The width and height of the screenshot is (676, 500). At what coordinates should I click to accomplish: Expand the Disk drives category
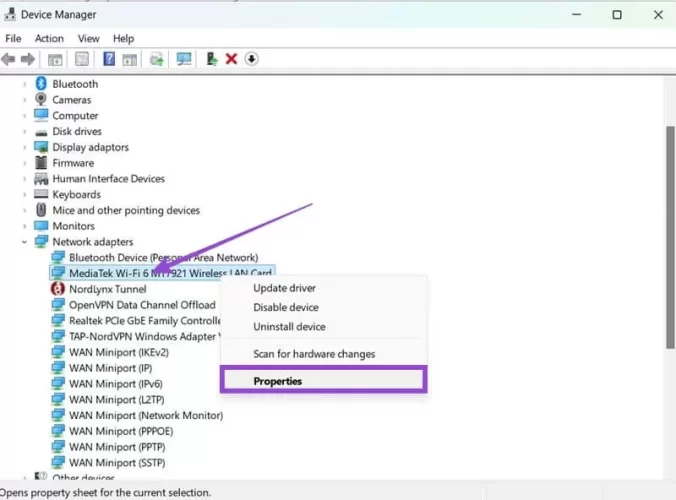(x=24, y=132)
